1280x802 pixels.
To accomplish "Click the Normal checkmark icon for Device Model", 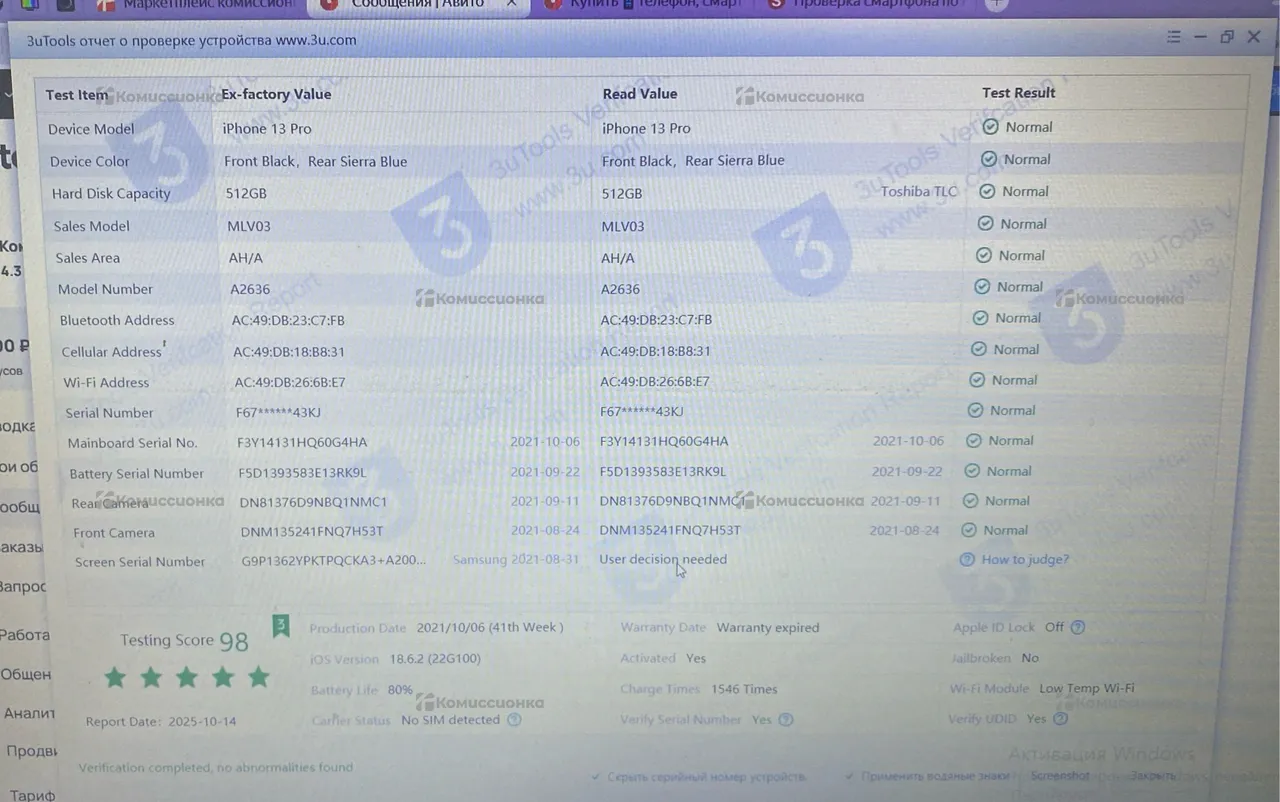I will pyautogui.click(x=990, y=127).
